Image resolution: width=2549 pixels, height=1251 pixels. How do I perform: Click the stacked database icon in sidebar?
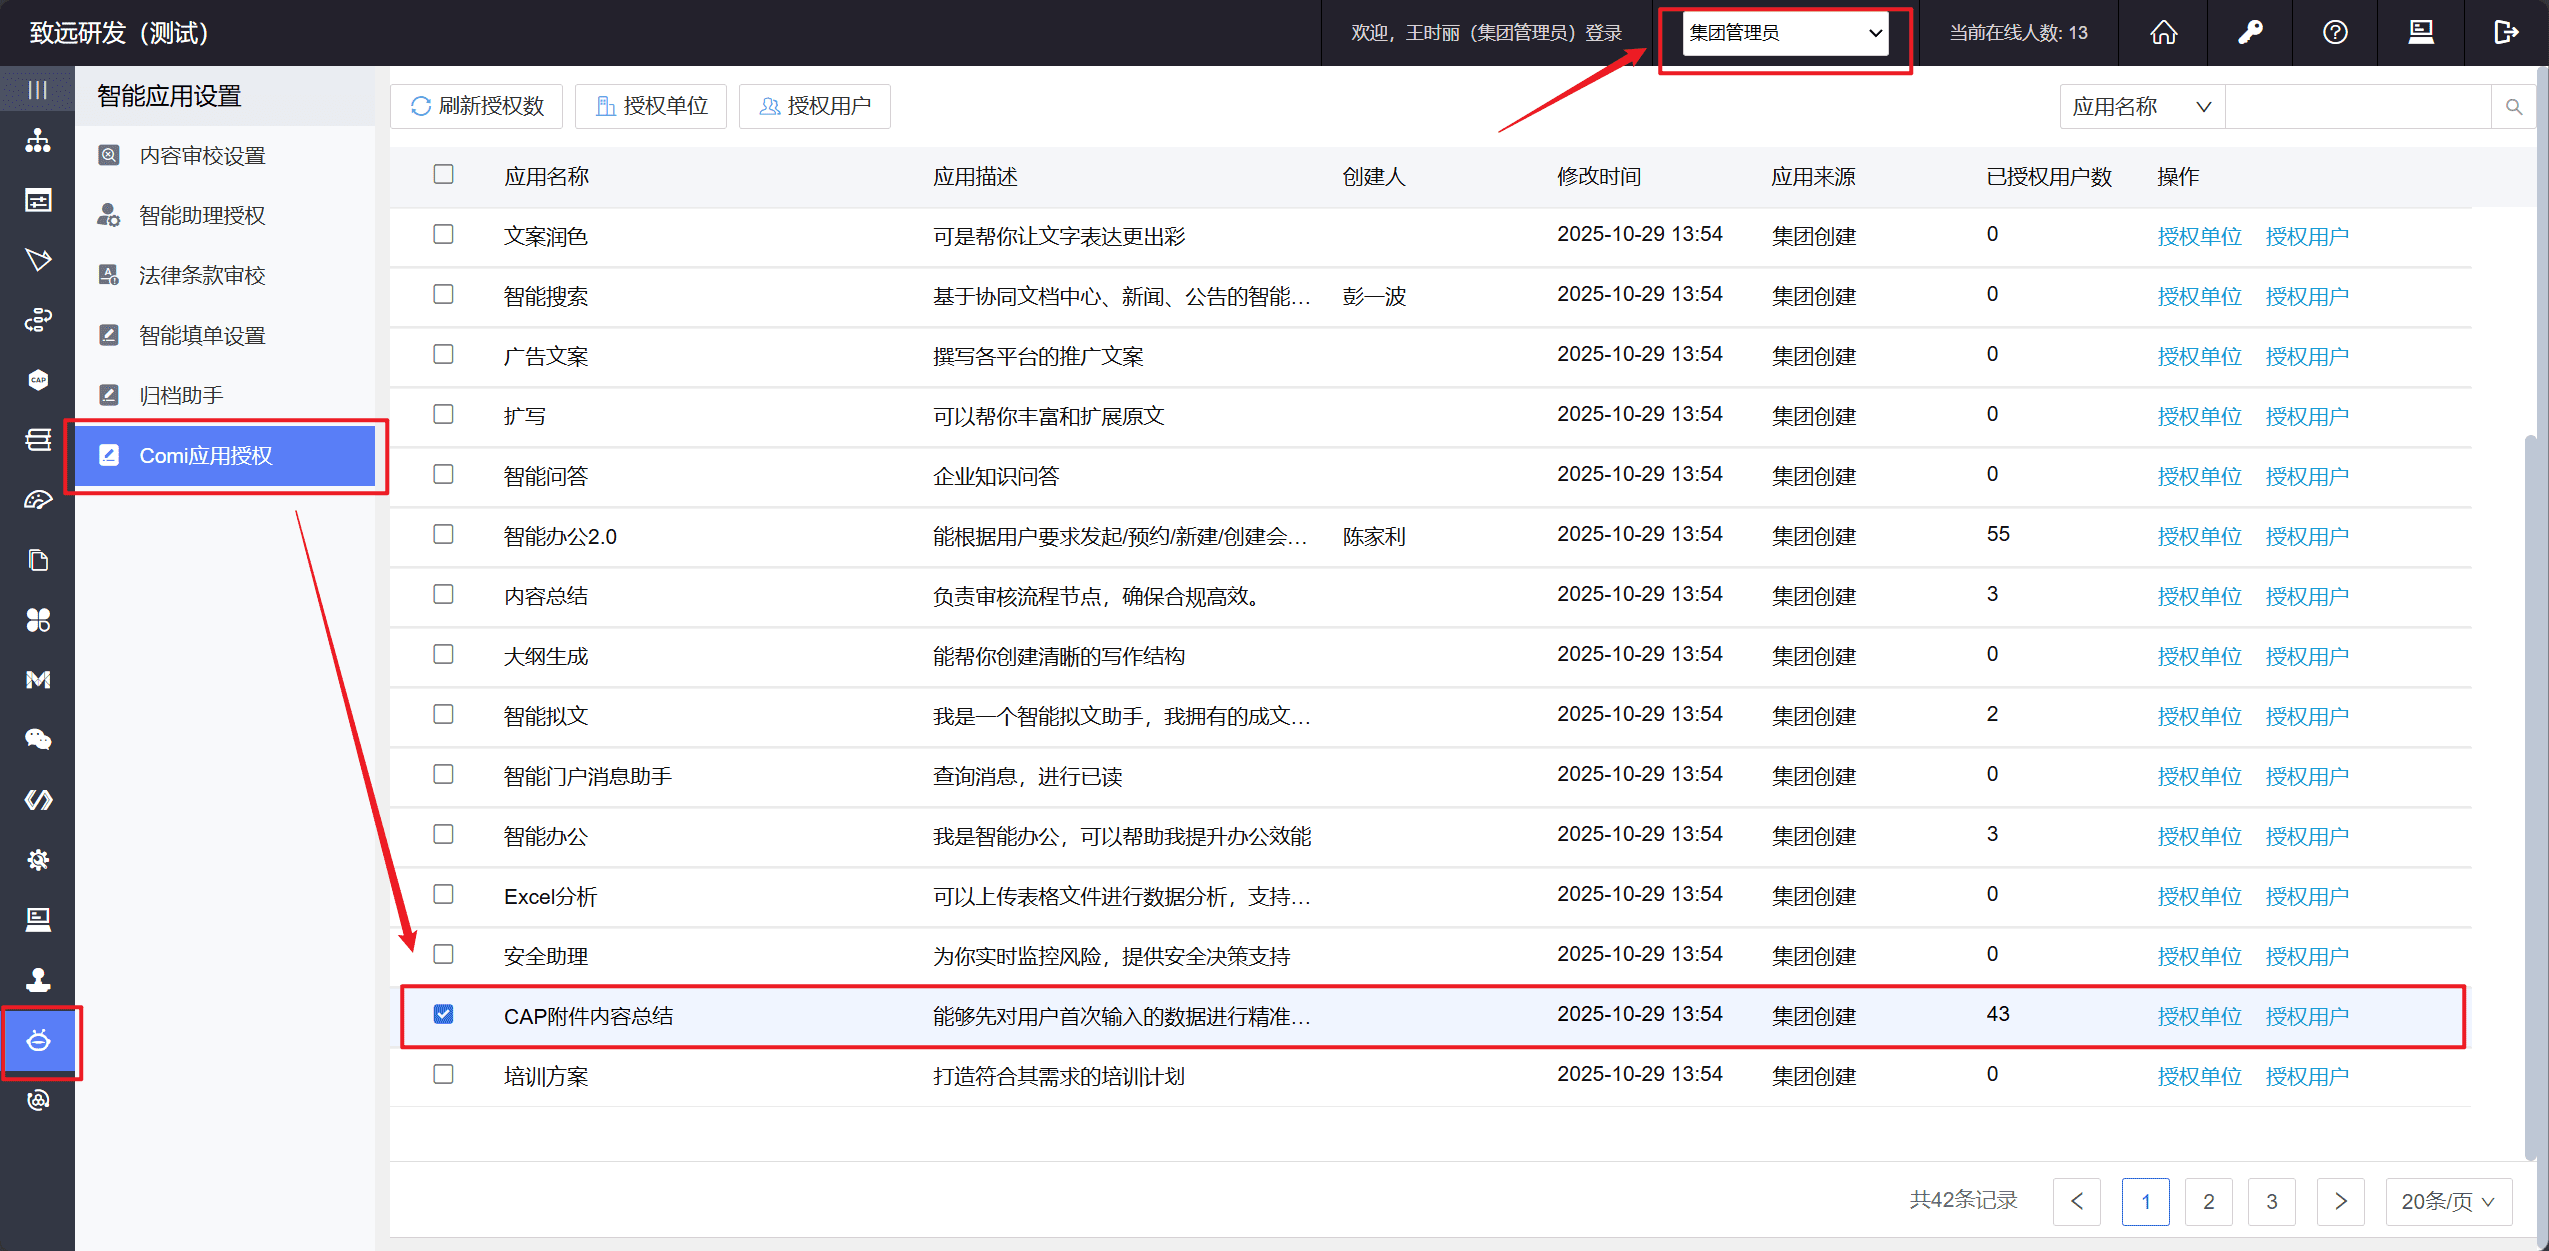38,440
